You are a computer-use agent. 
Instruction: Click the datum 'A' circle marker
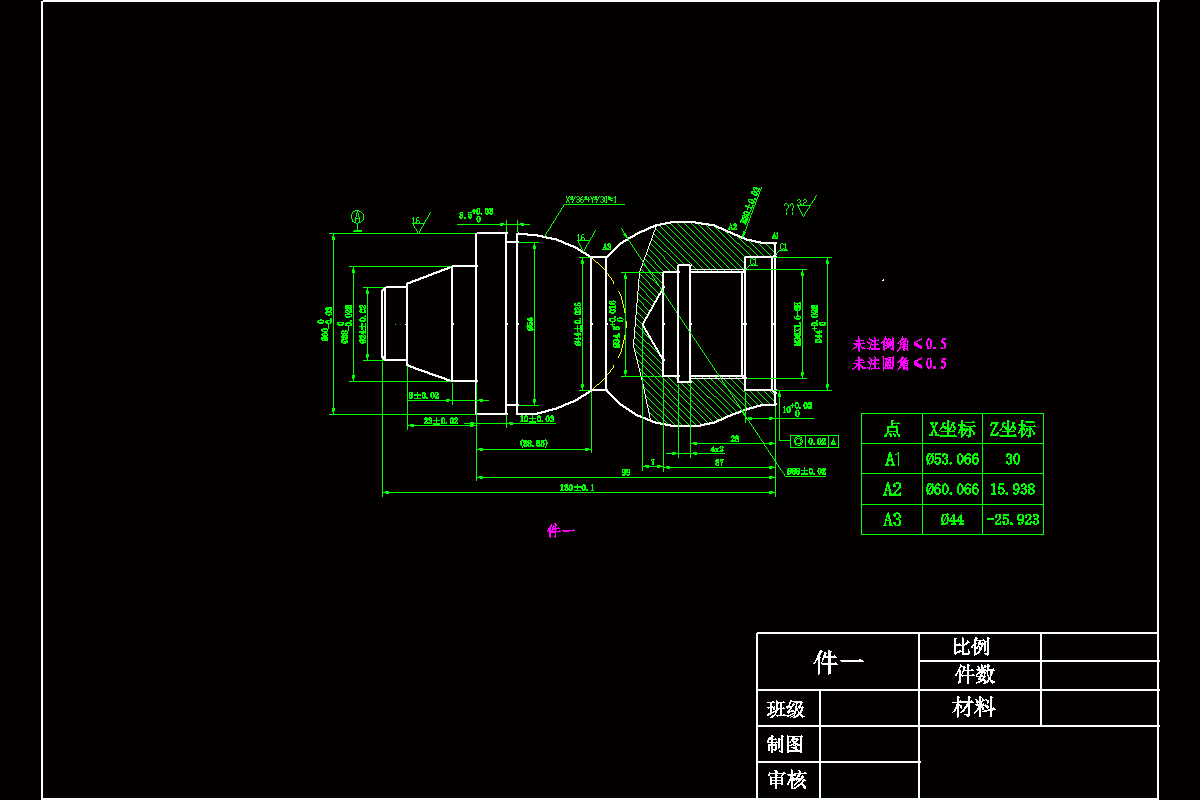[x=358, y=216]
